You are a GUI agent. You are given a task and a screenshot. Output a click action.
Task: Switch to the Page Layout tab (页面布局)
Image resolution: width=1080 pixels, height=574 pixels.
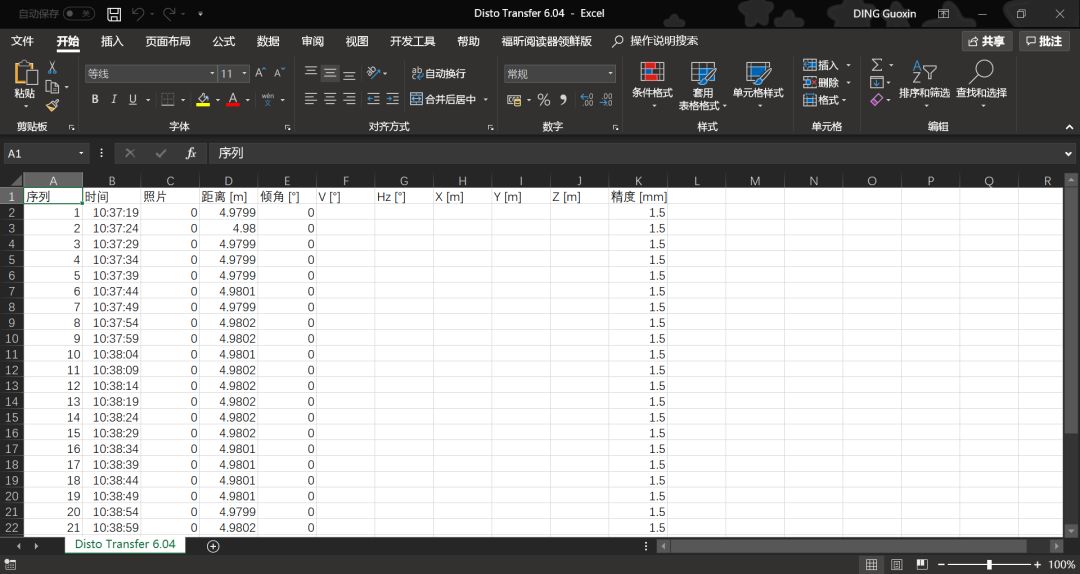click(167, 41)
